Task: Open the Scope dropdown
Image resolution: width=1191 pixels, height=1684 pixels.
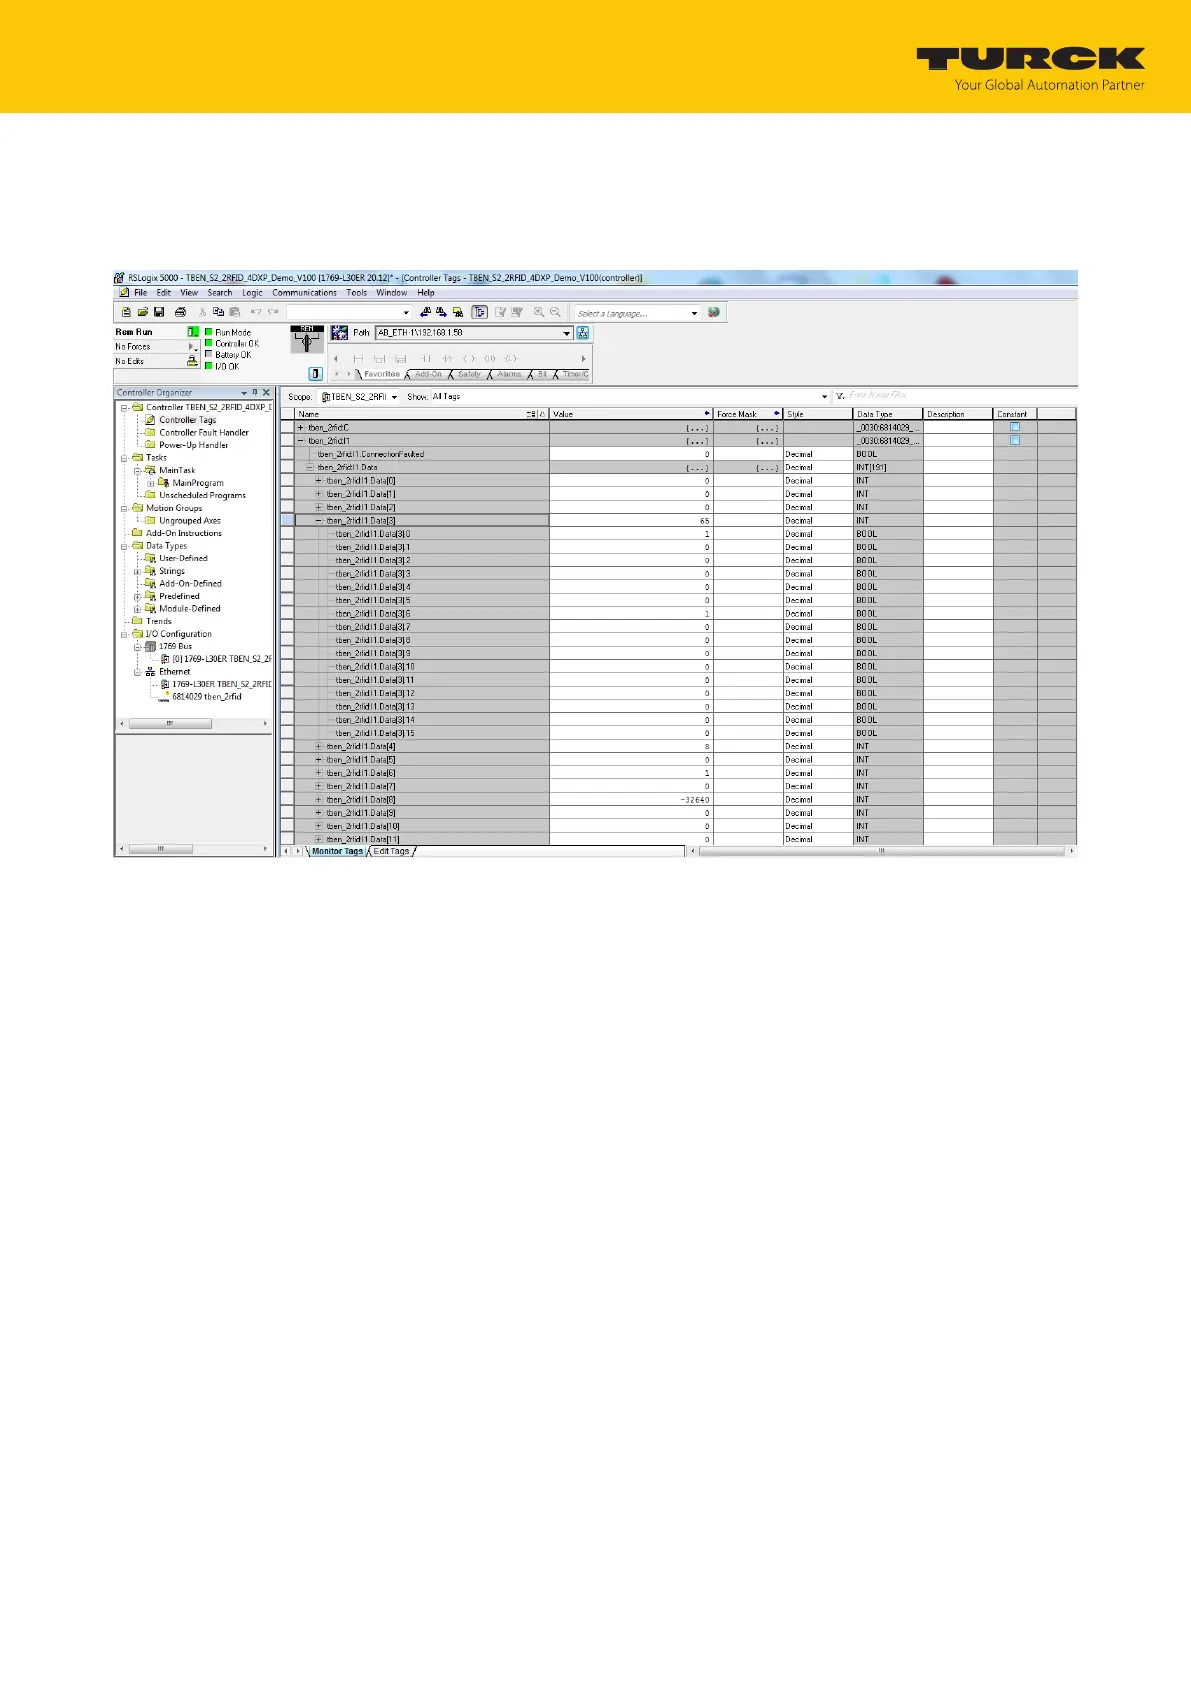Action: point(394,397)
